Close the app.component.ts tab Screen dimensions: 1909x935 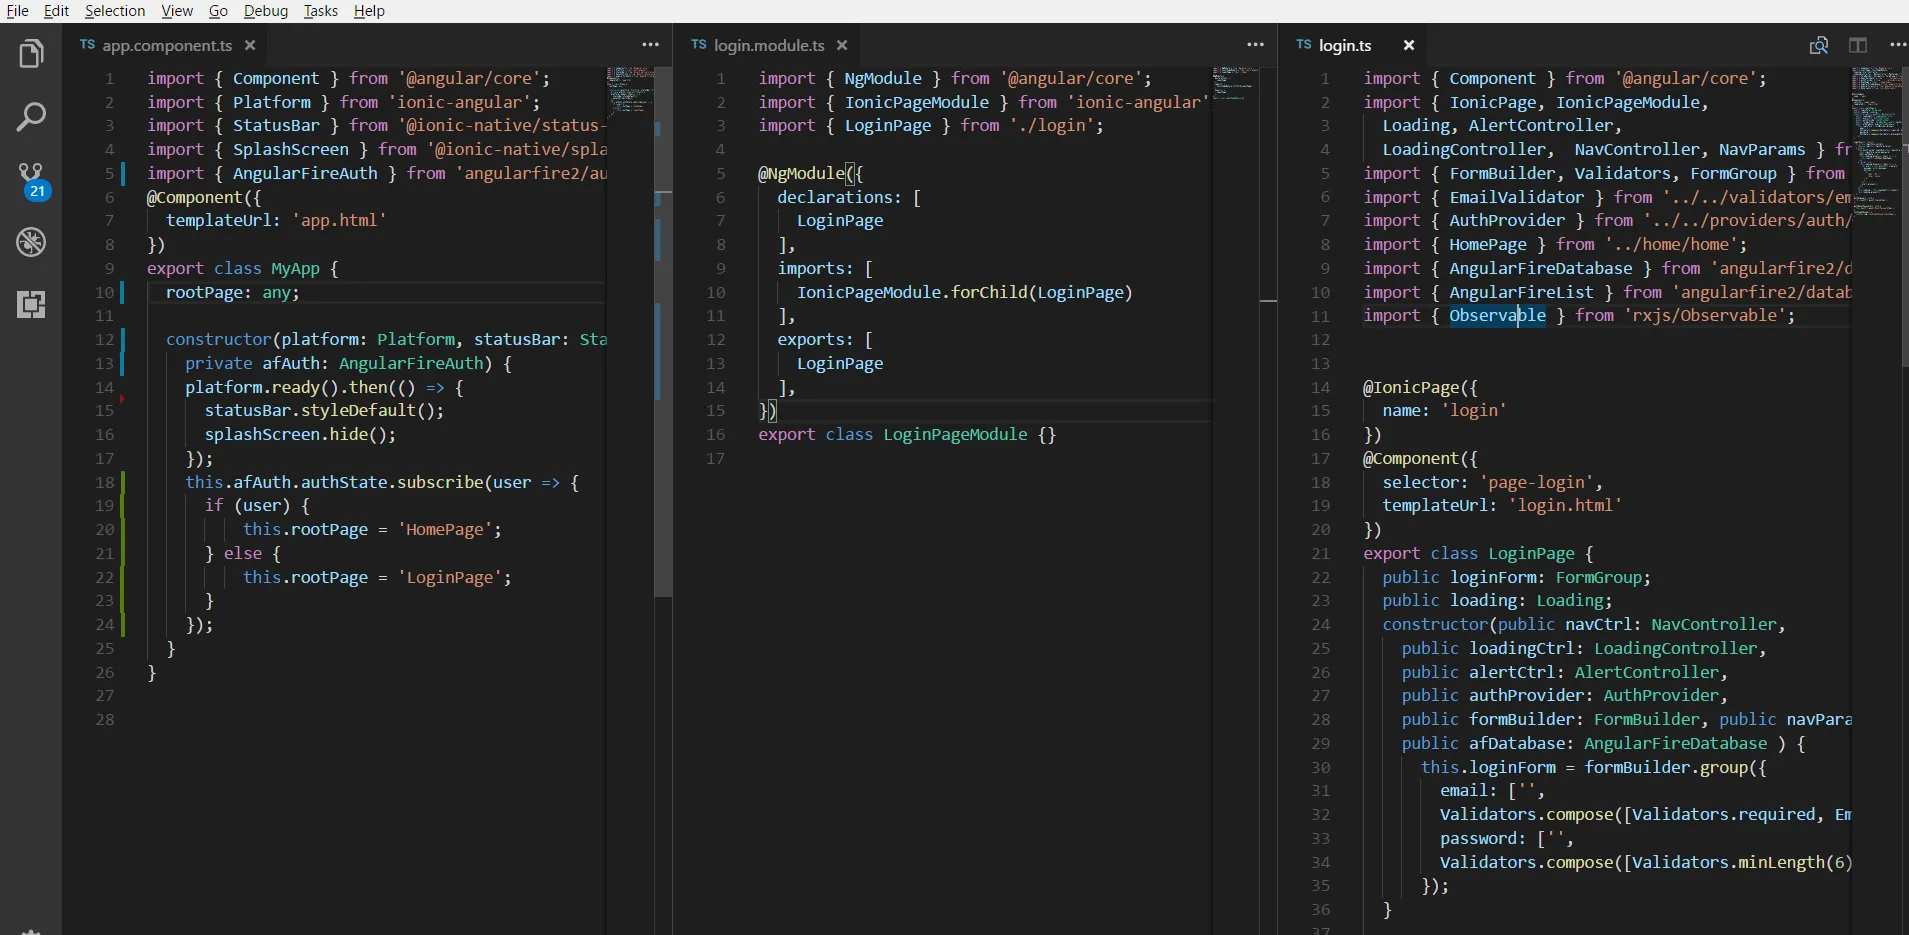tap(250, 45)
